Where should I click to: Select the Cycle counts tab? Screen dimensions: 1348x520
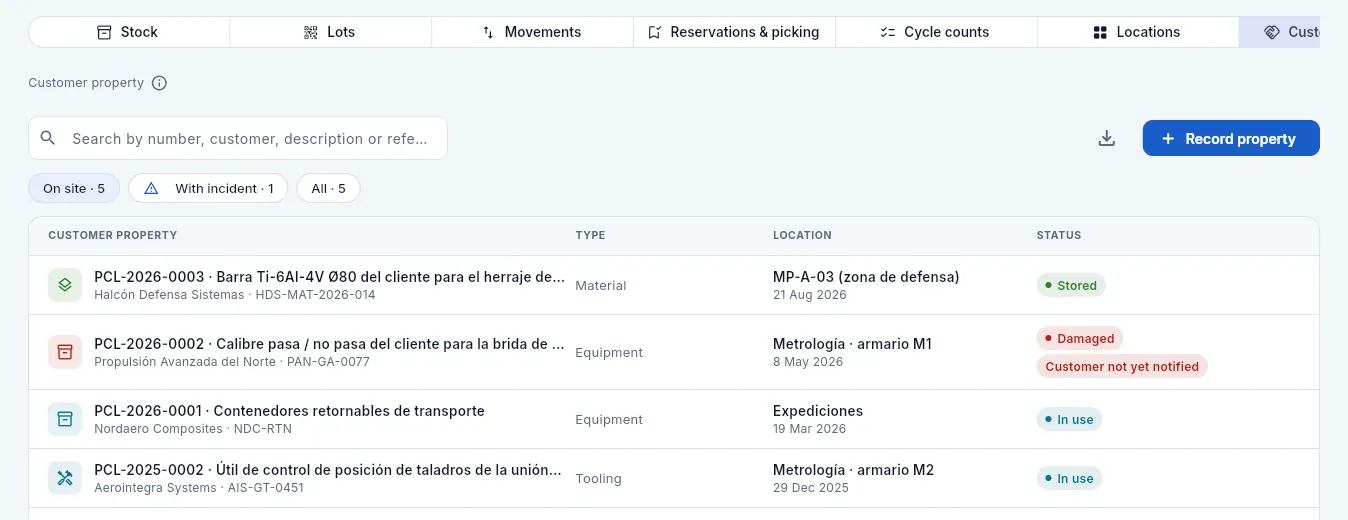pyautogui.click(x=936, y=32)
